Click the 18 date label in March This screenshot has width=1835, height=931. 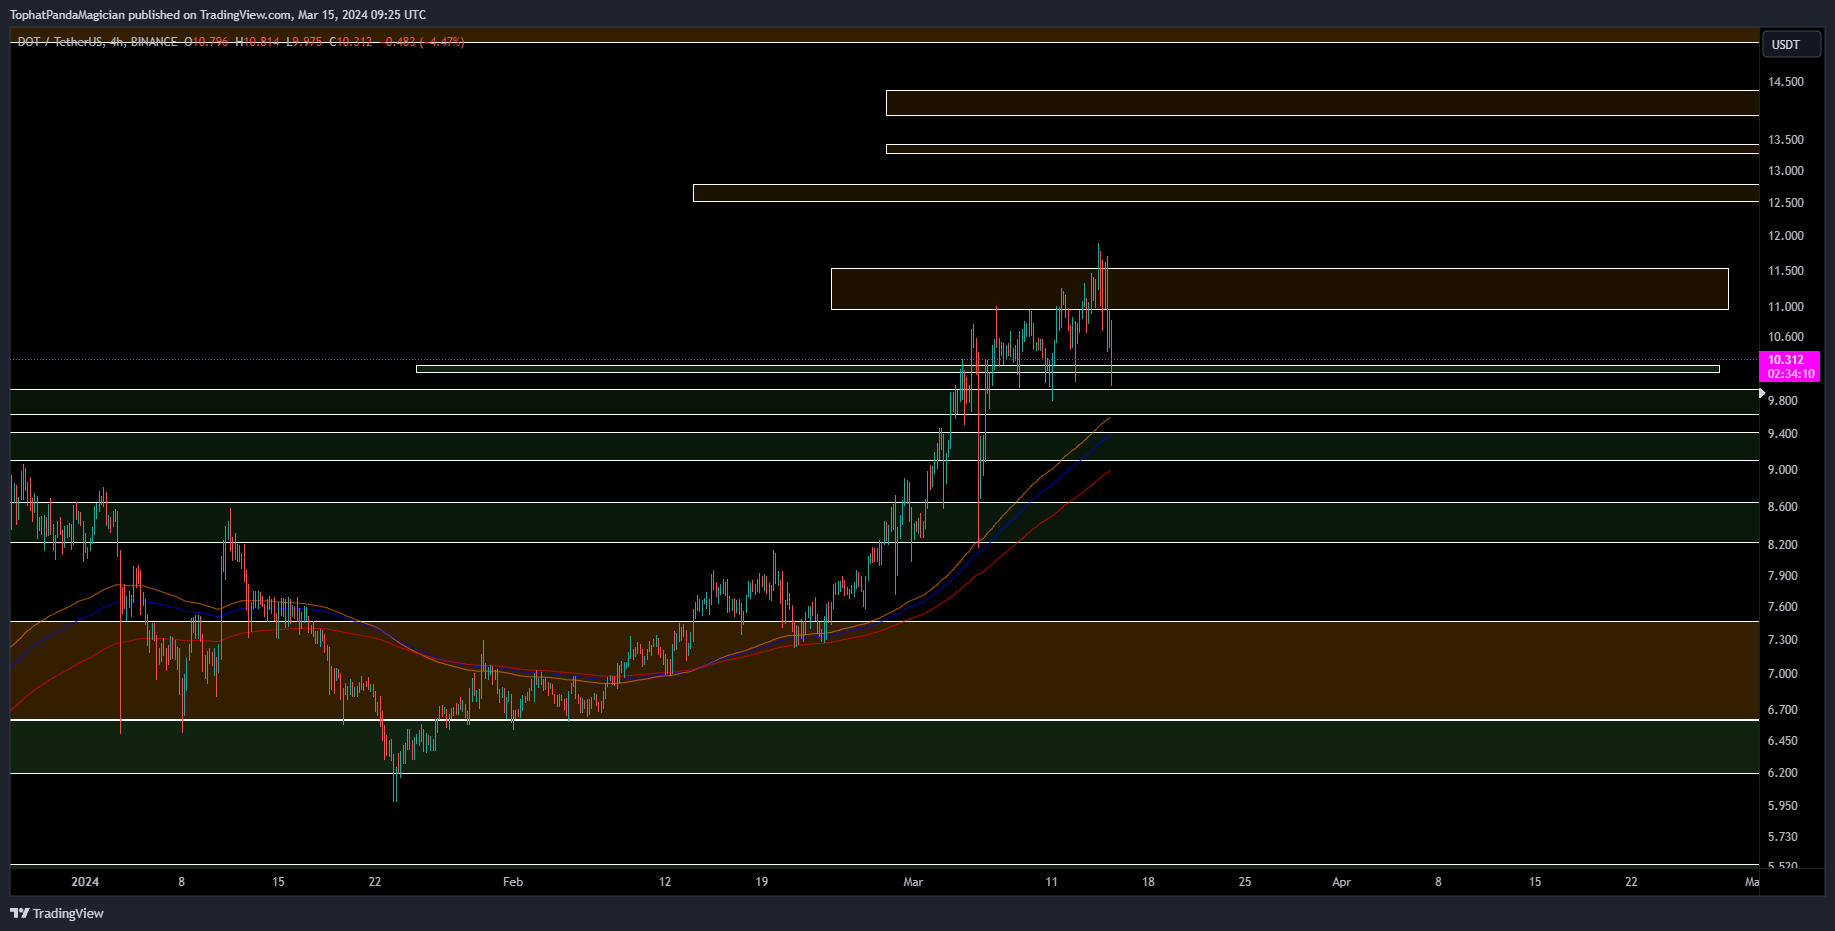(1148, 882)
